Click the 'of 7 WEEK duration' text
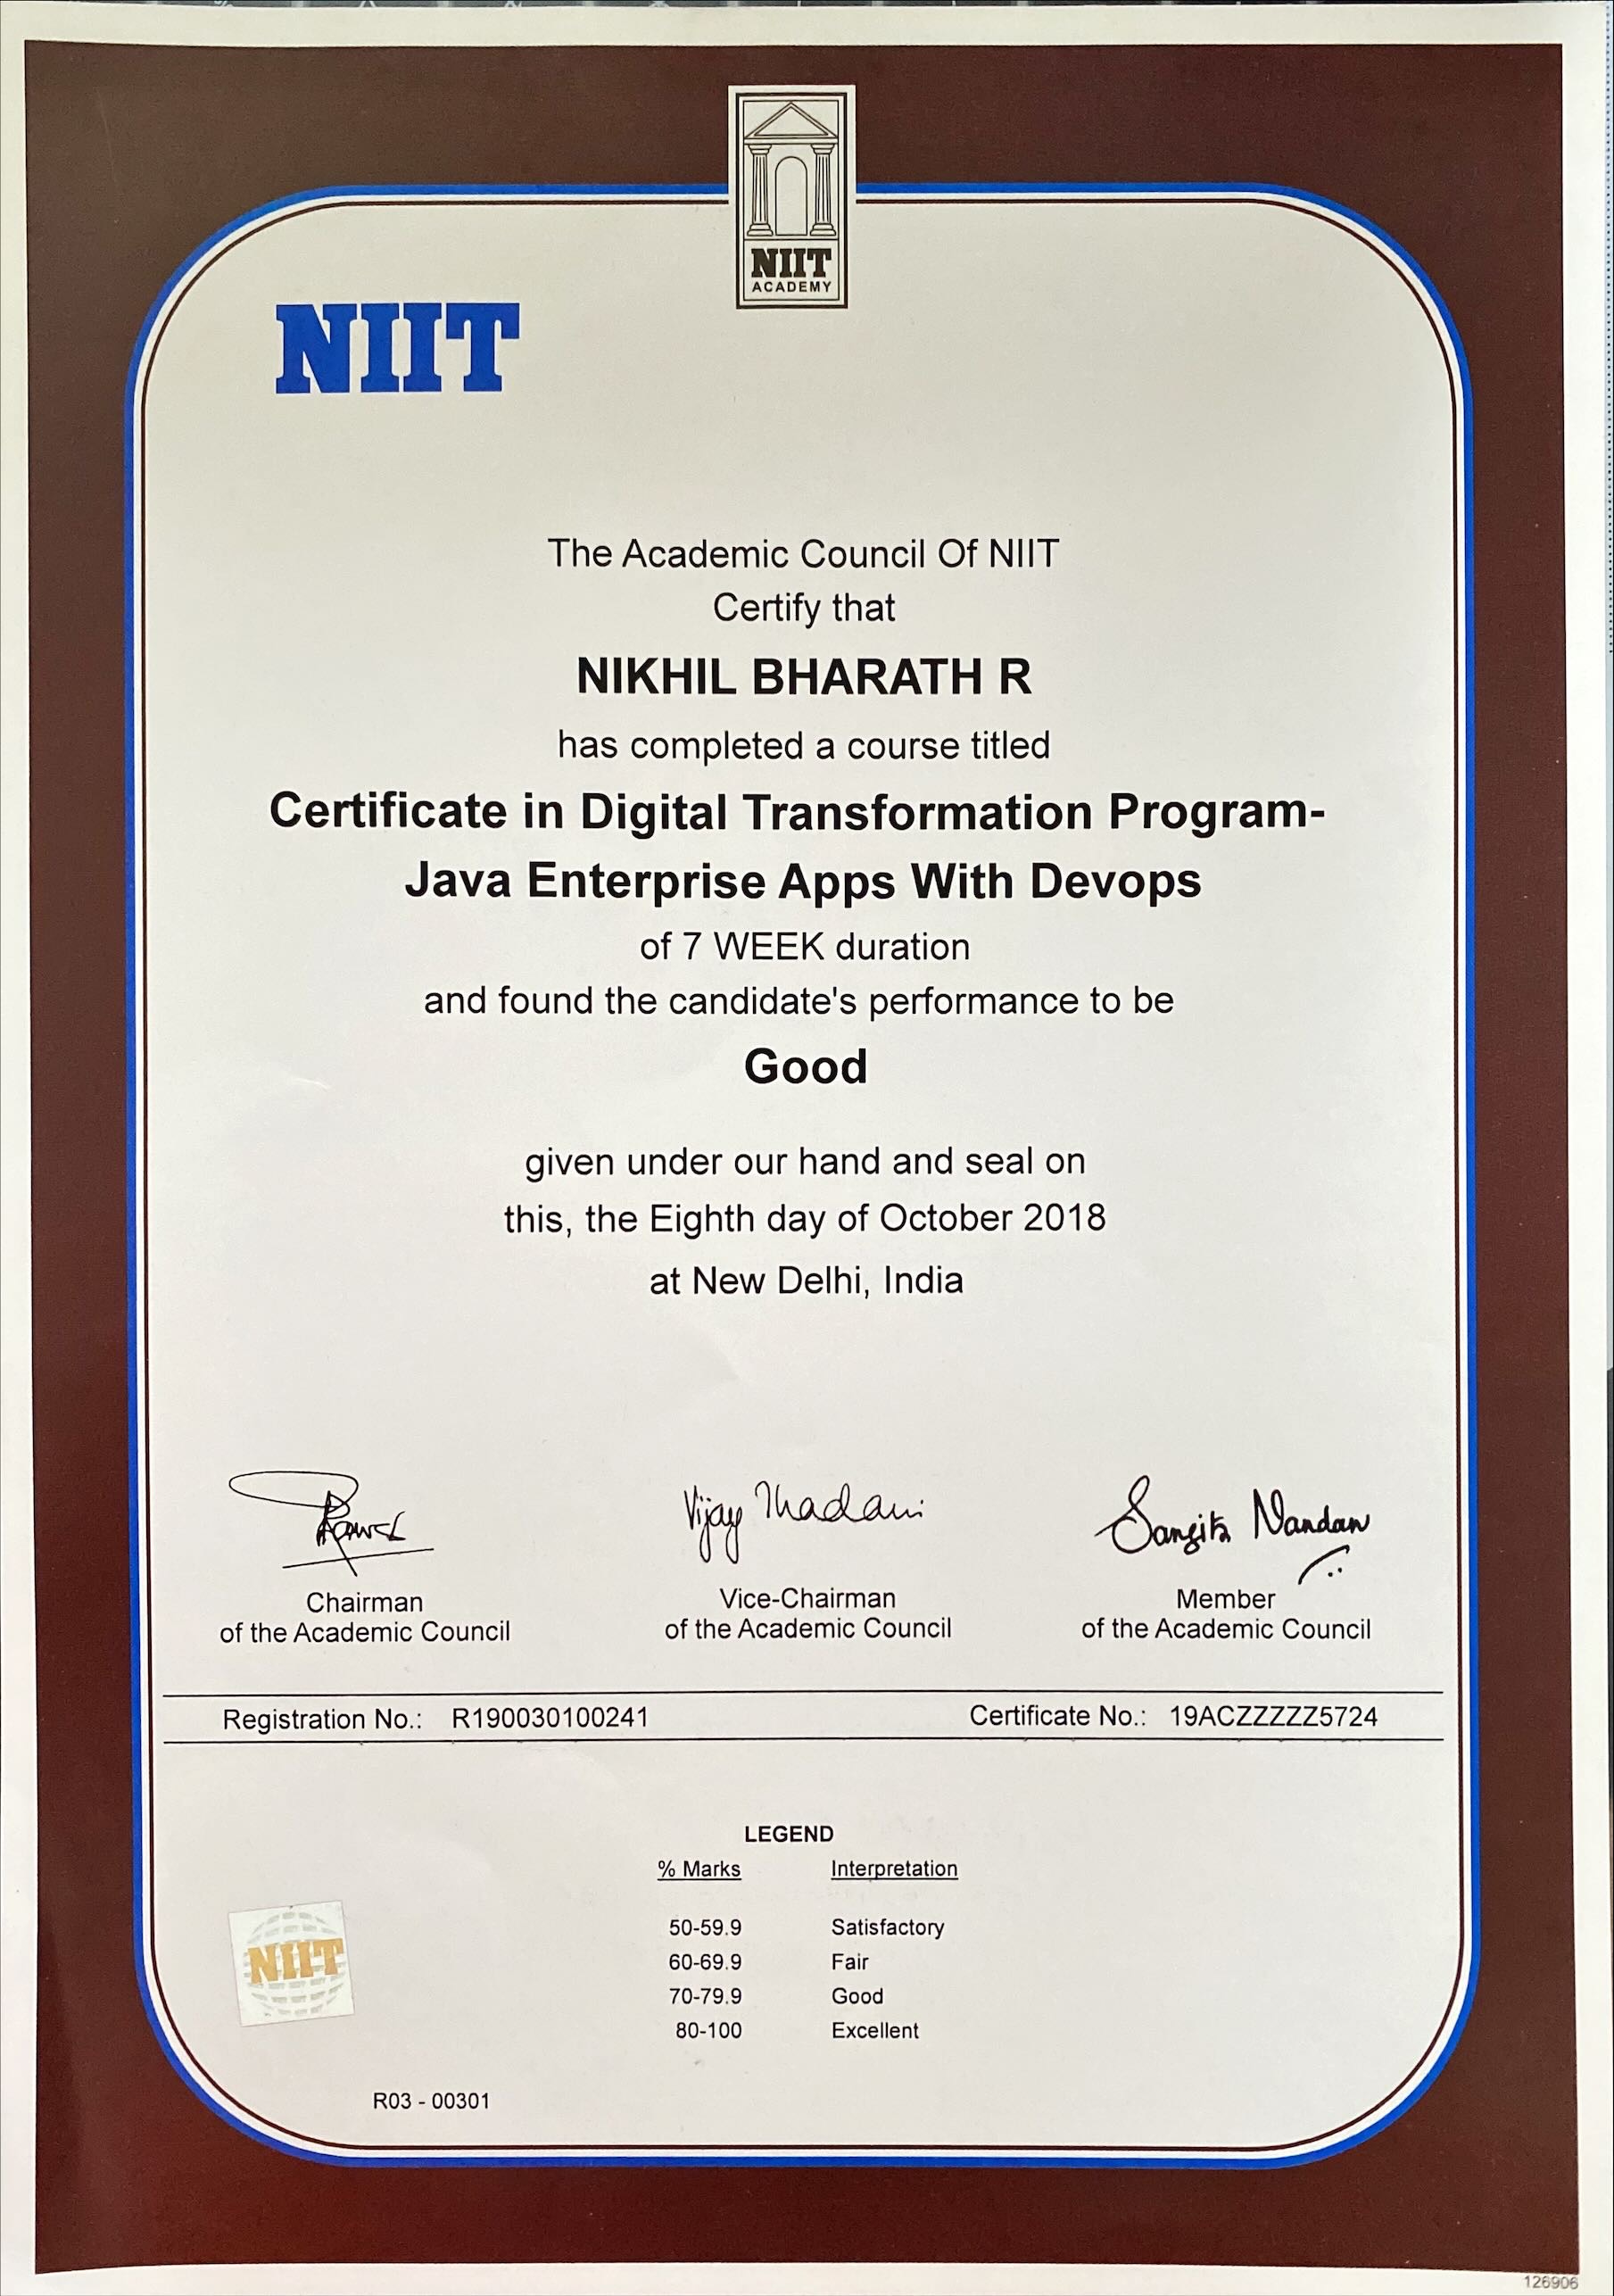The height and width of the screenshot is (2296, 1614). click(x=805, y=947)
